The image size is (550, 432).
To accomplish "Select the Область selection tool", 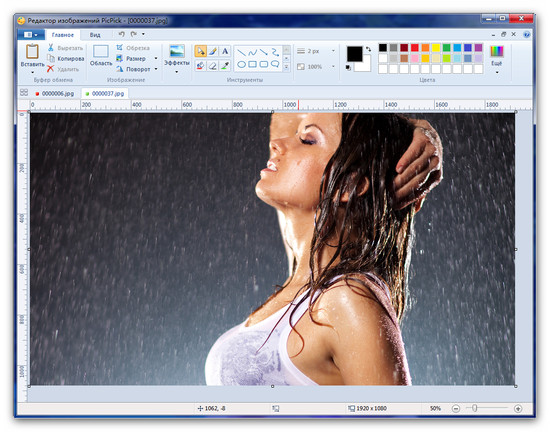I will tap(101, 51).
